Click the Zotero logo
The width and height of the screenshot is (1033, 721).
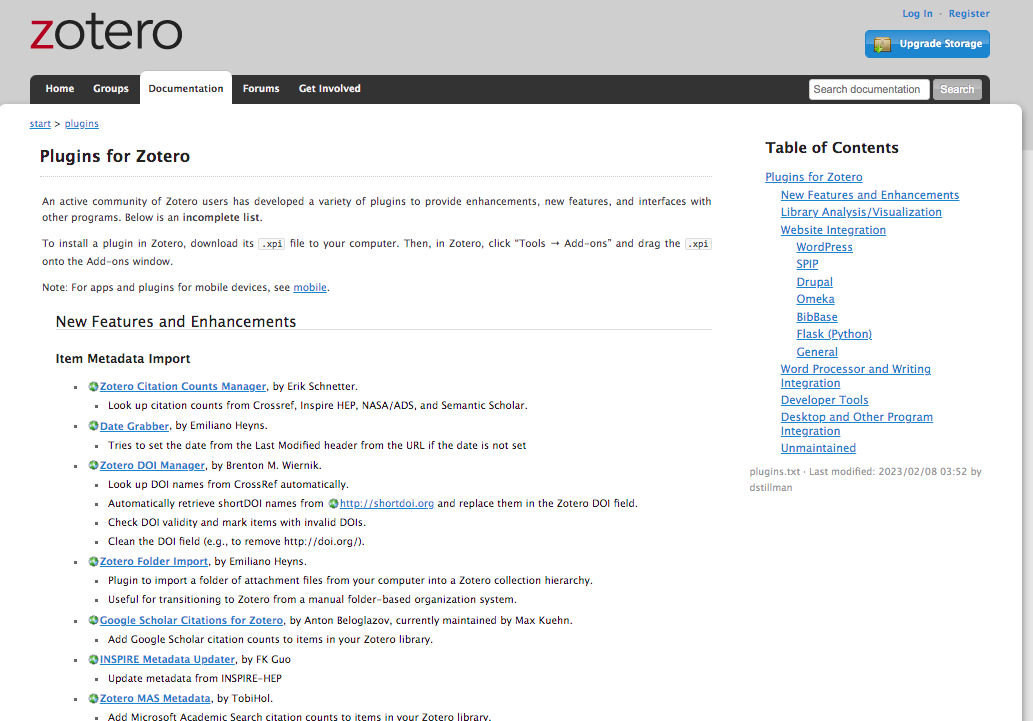(x=106, y=33)
